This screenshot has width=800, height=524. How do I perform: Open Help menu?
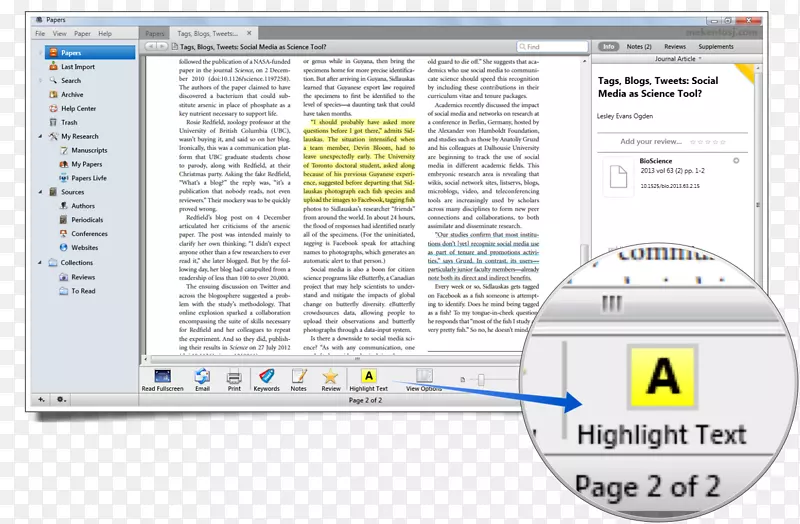105,34
